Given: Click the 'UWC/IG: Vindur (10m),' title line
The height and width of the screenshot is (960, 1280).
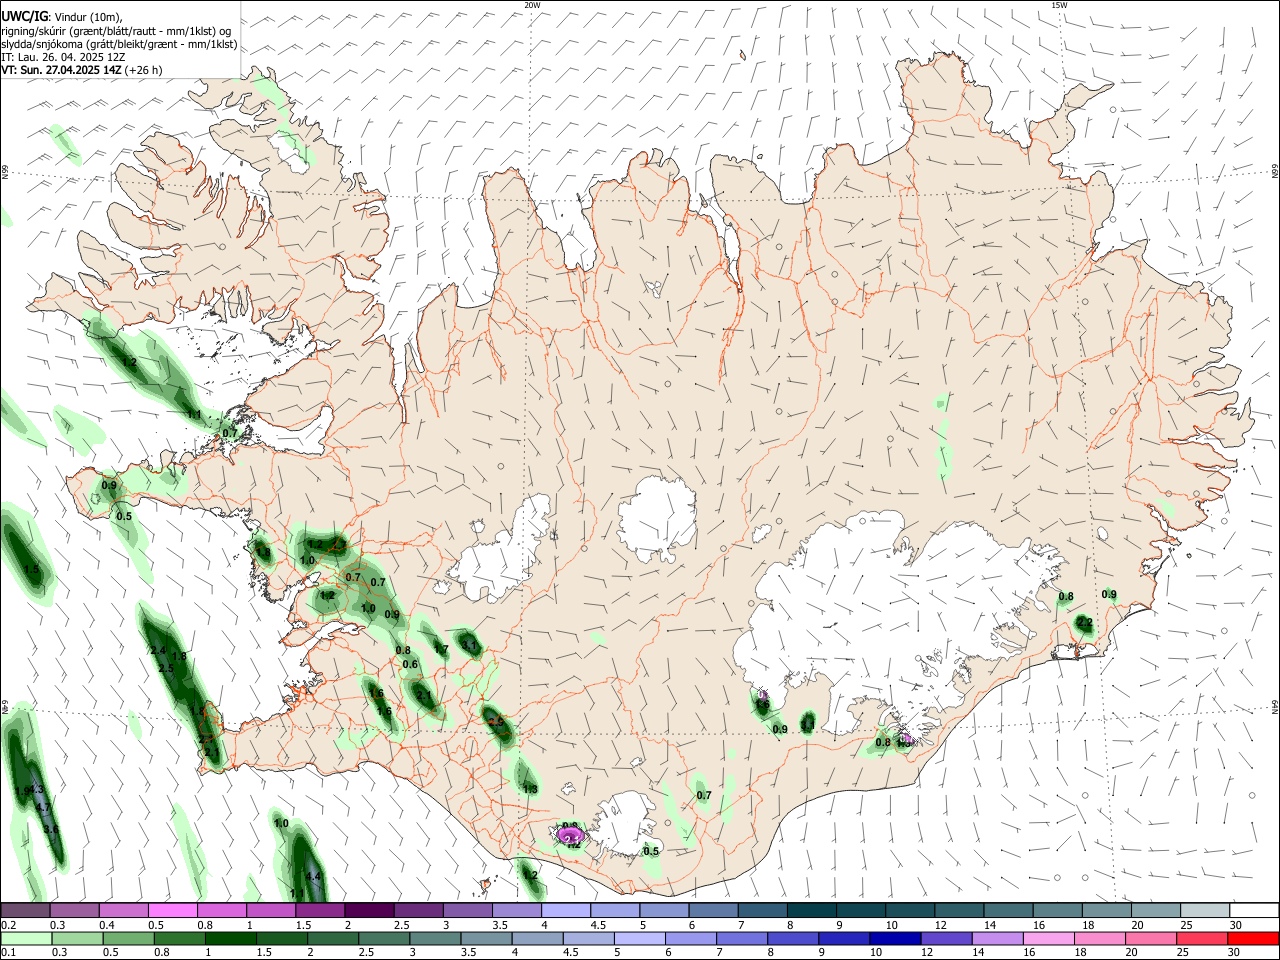Looking at the screenshot, I should pos(62,17).
